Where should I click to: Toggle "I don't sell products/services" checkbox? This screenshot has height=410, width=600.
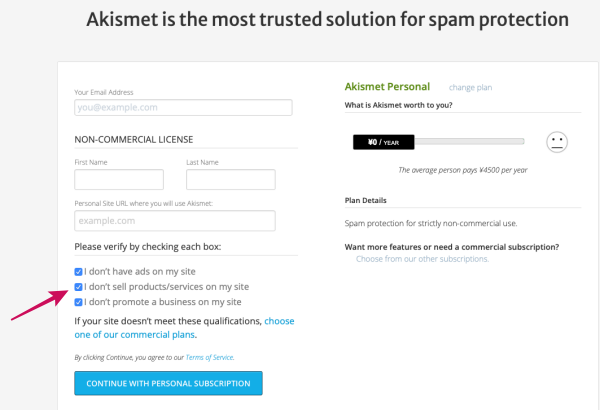79,286
